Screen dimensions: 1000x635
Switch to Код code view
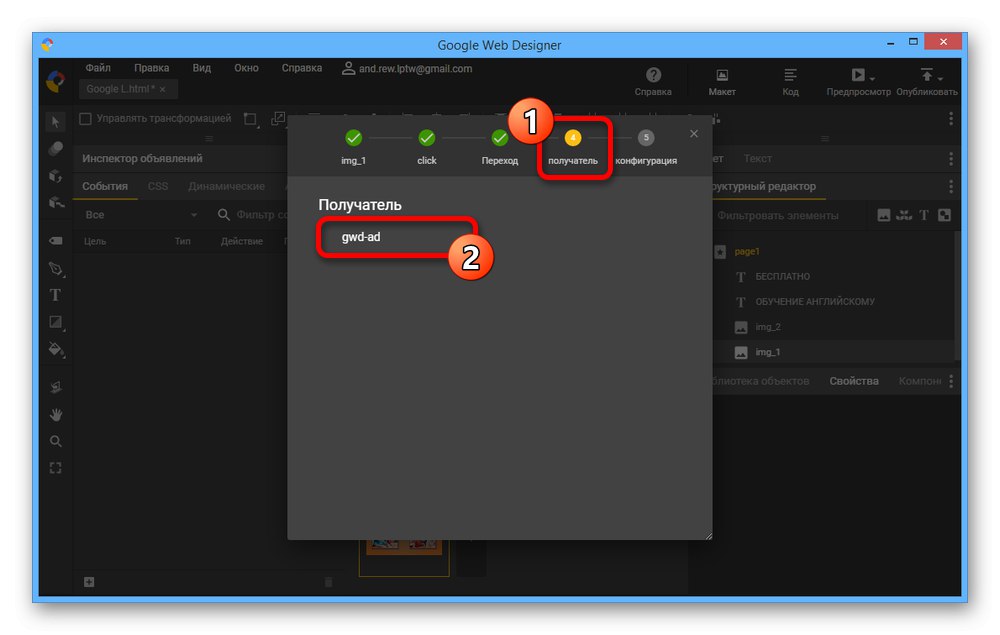tap(790, 82)
